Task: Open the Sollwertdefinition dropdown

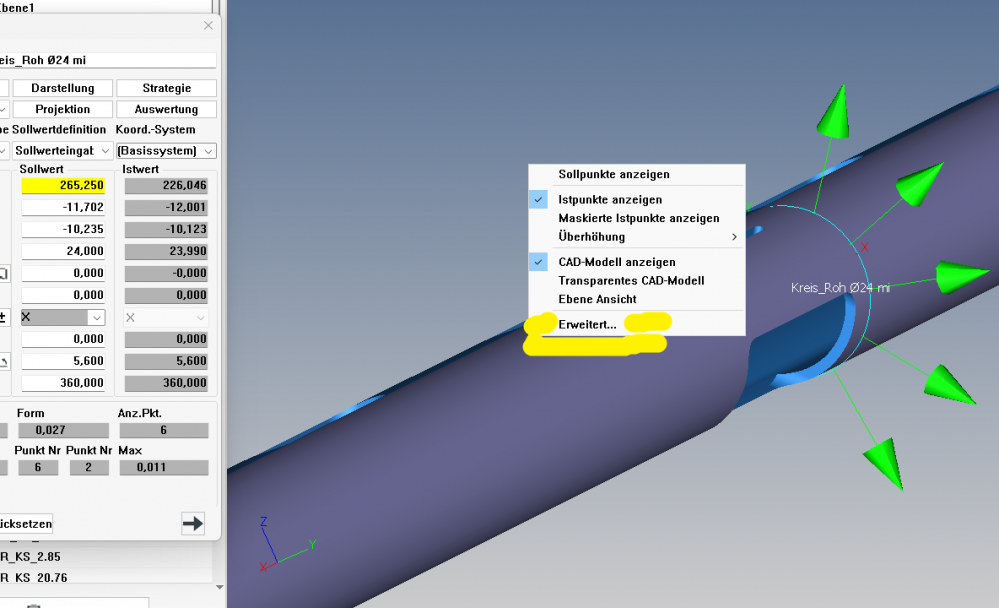Action: 59,151
